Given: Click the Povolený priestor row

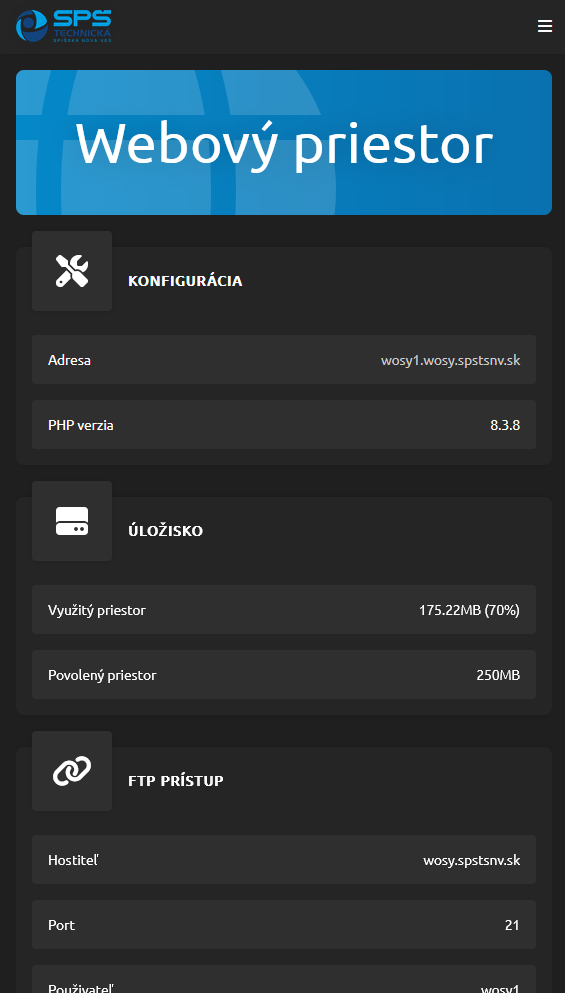Looking at the screenshot, I should [x=284, y=674].
